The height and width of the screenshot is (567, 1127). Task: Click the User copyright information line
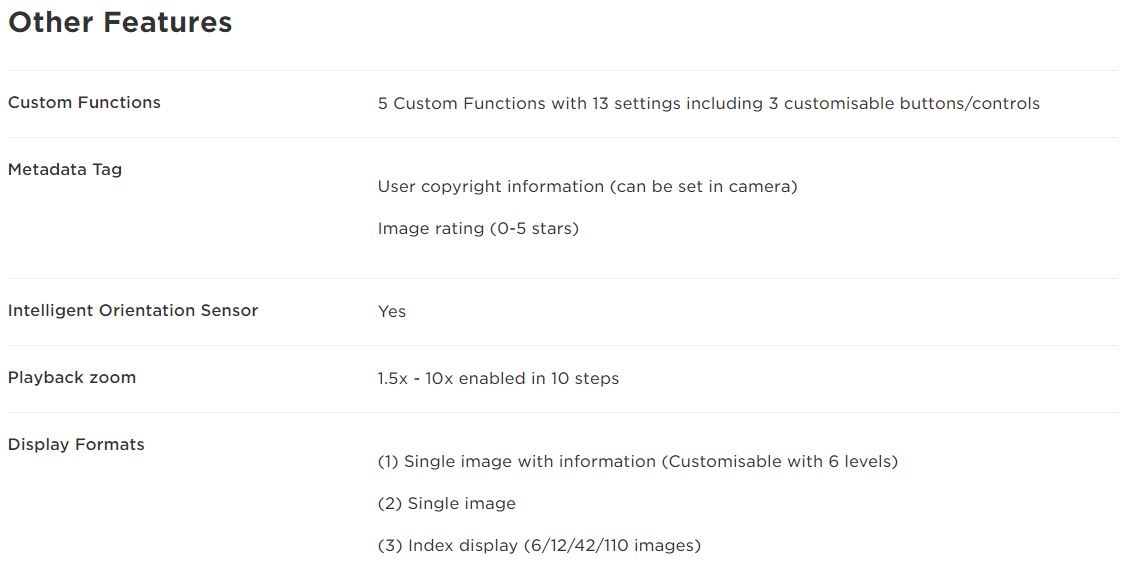(x=587, y=187)
